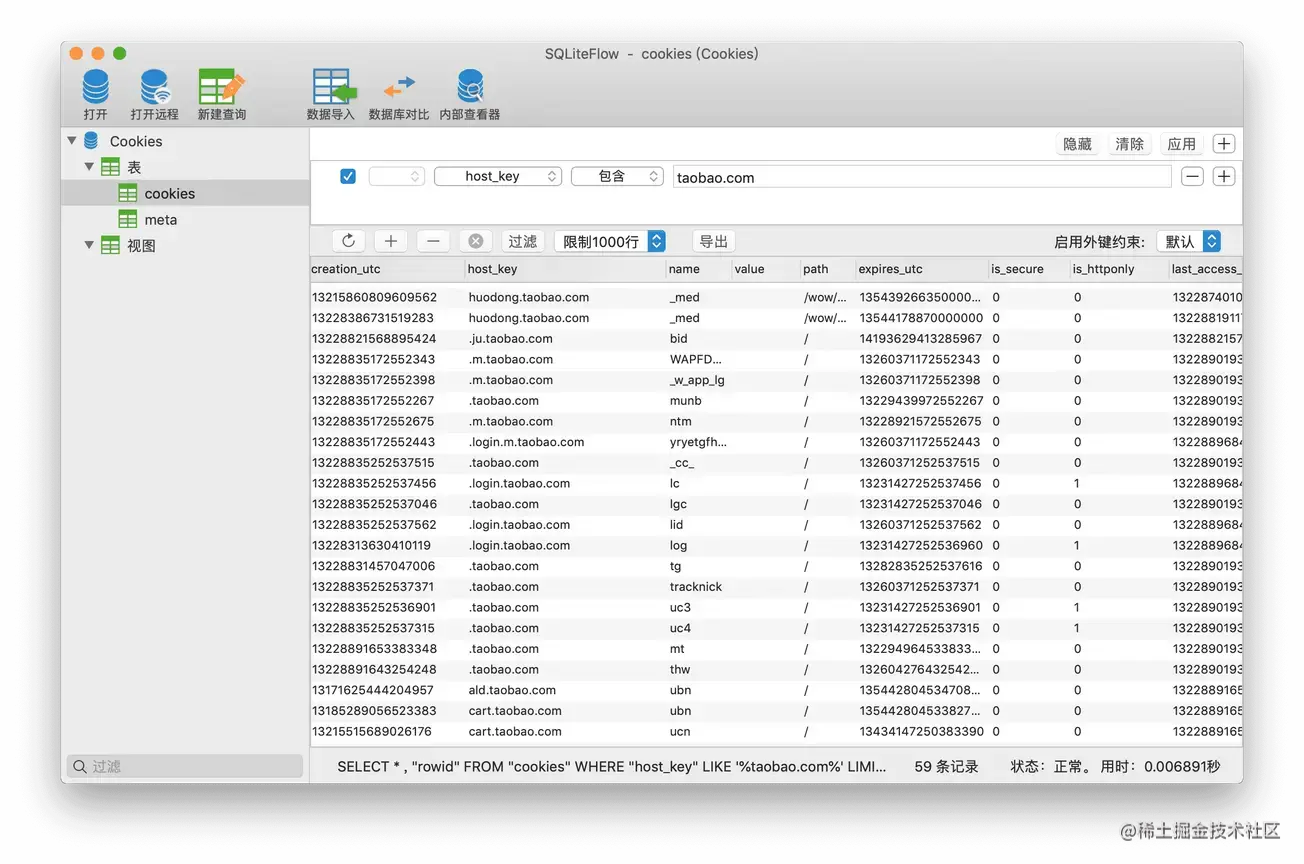This screenshot has width=1304, height=864.
Task: Click expires_utc cell 14193629413285967
Action: pyautogui.click(x=920, y=338)
